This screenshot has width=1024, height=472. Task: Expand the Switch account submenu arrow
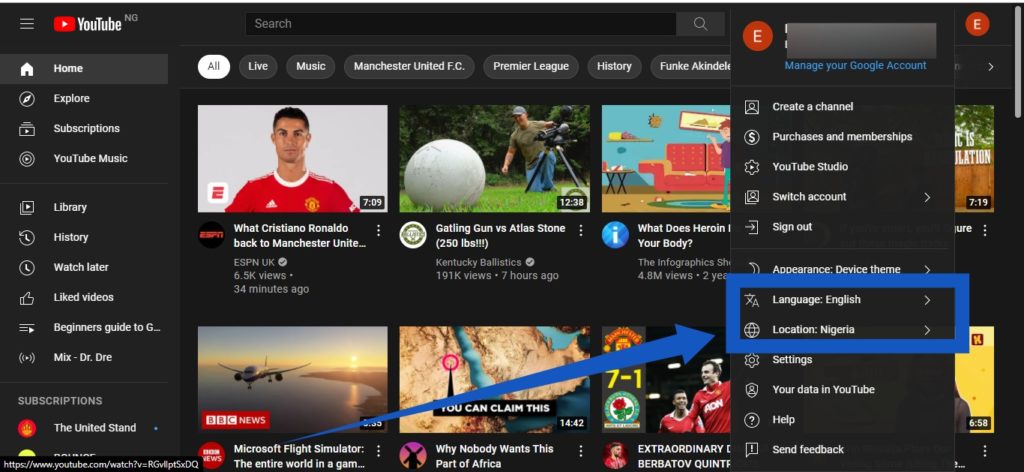pos(927,197)
